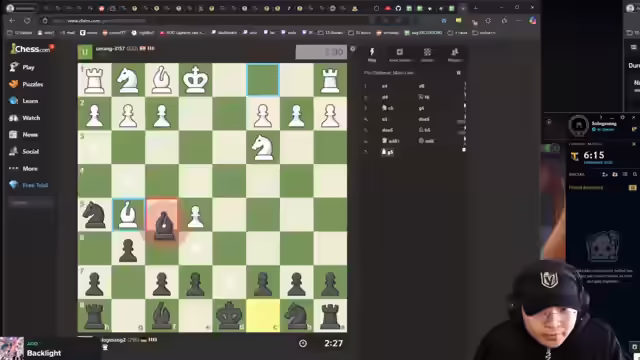Viewport: 640px width, 360px height.
Task: Select the white rook in top-right corner
Action: 330,80
